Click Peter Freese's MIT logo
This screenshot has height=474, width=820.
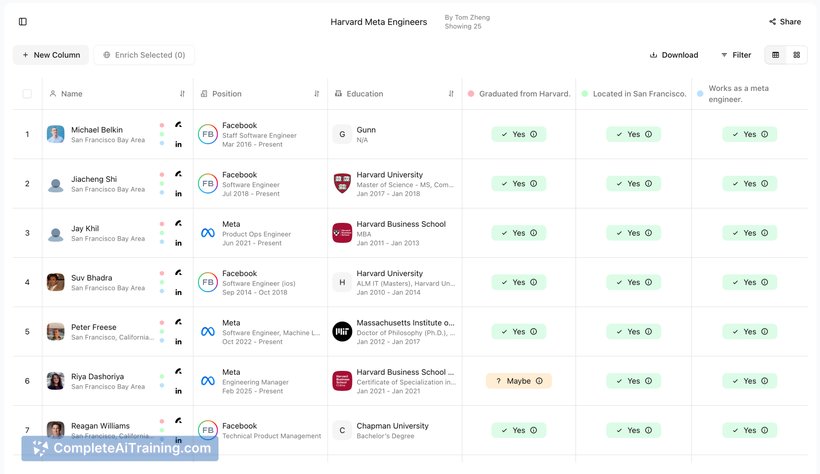pyautogui.click(x=342, y=331)
